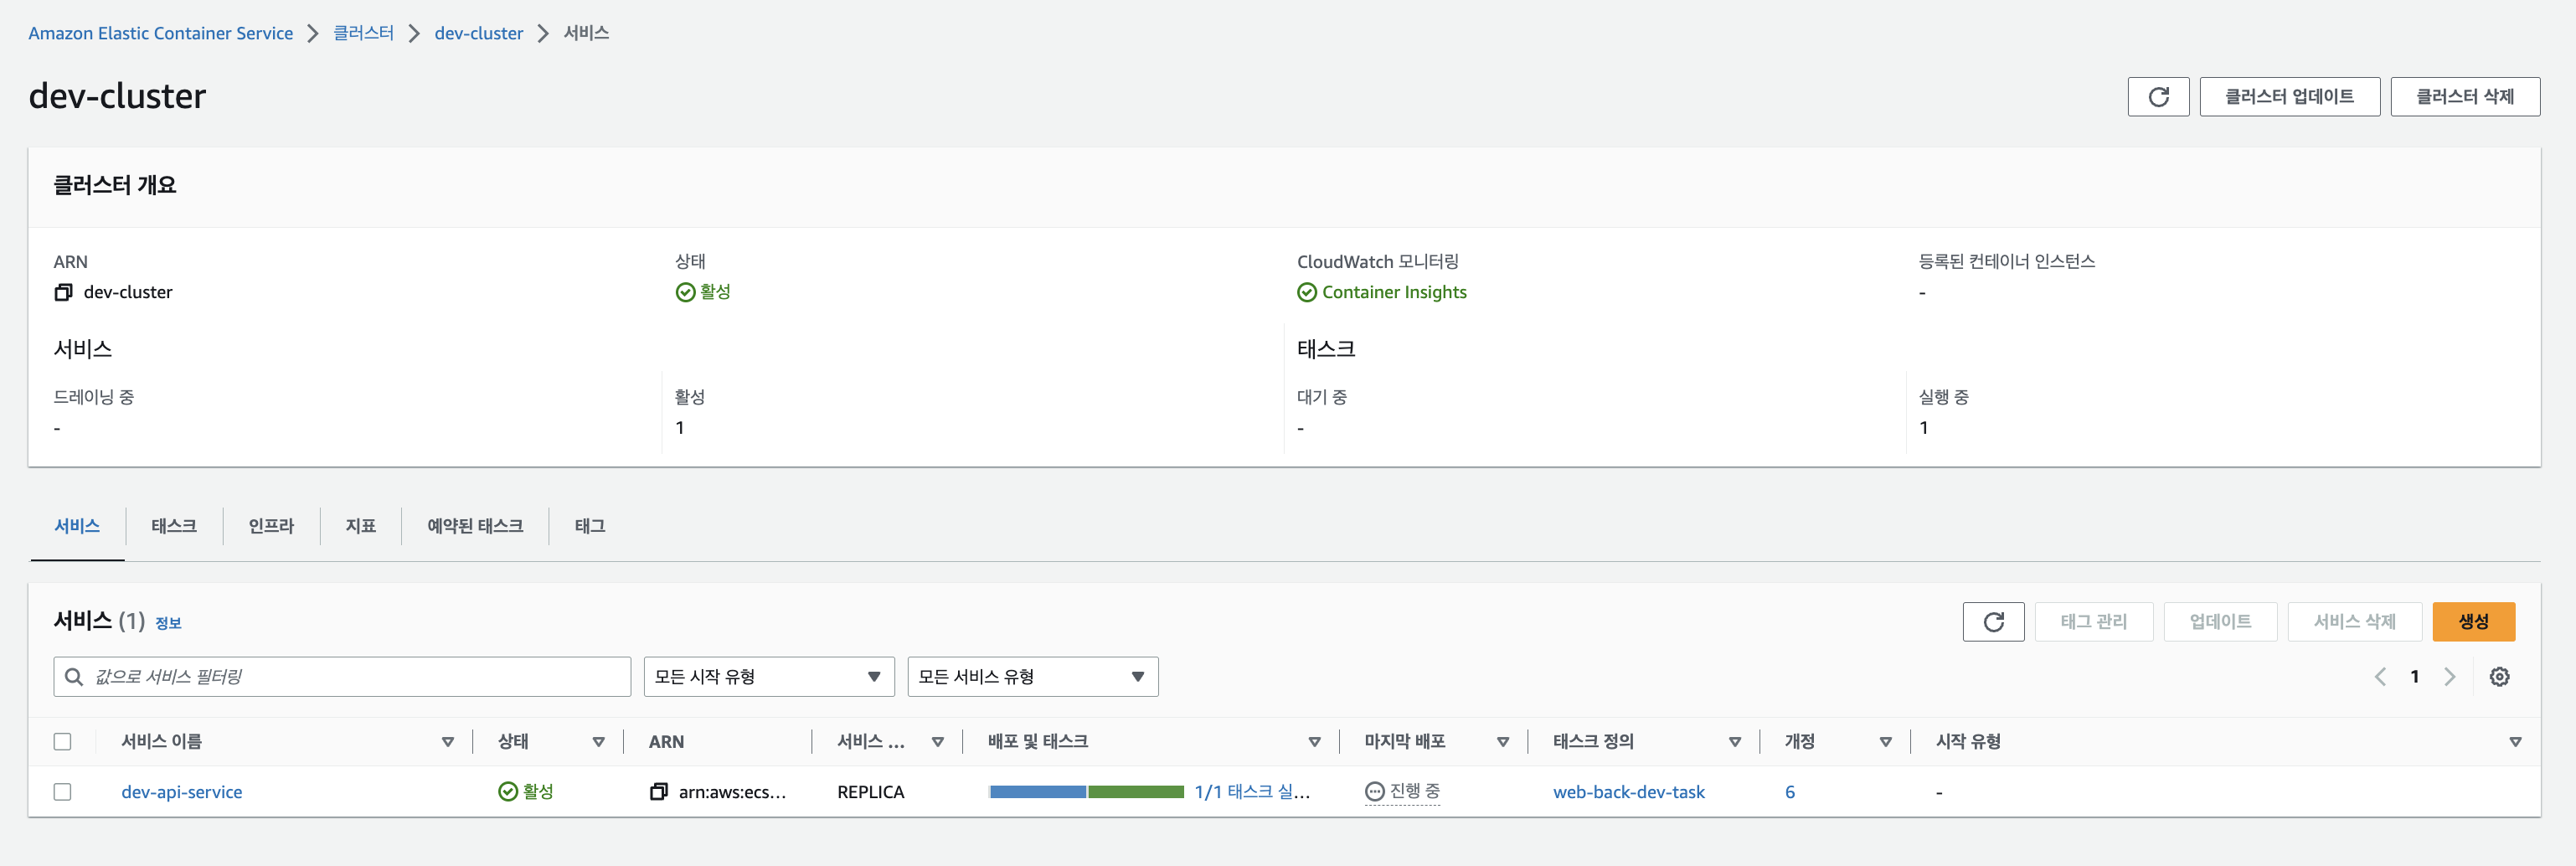Sort by 시작 유형 column arrow
The width and height of the screenshot is (2576, 866).
(2515, 742)
